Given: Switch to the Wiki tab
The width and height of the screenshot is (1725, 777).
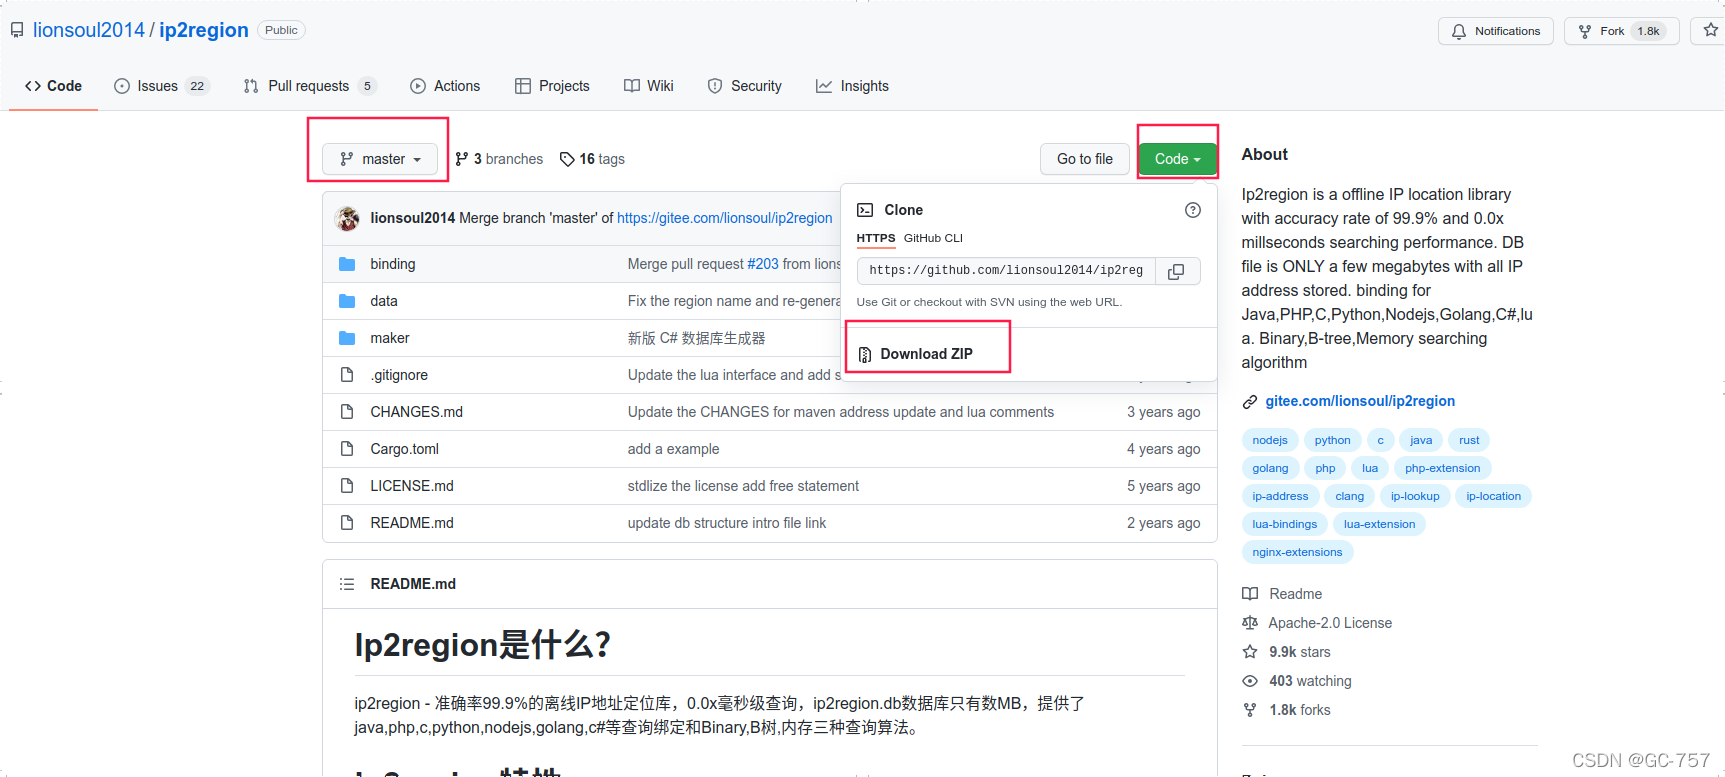Looking at the screenshot, I should (649, 86).
